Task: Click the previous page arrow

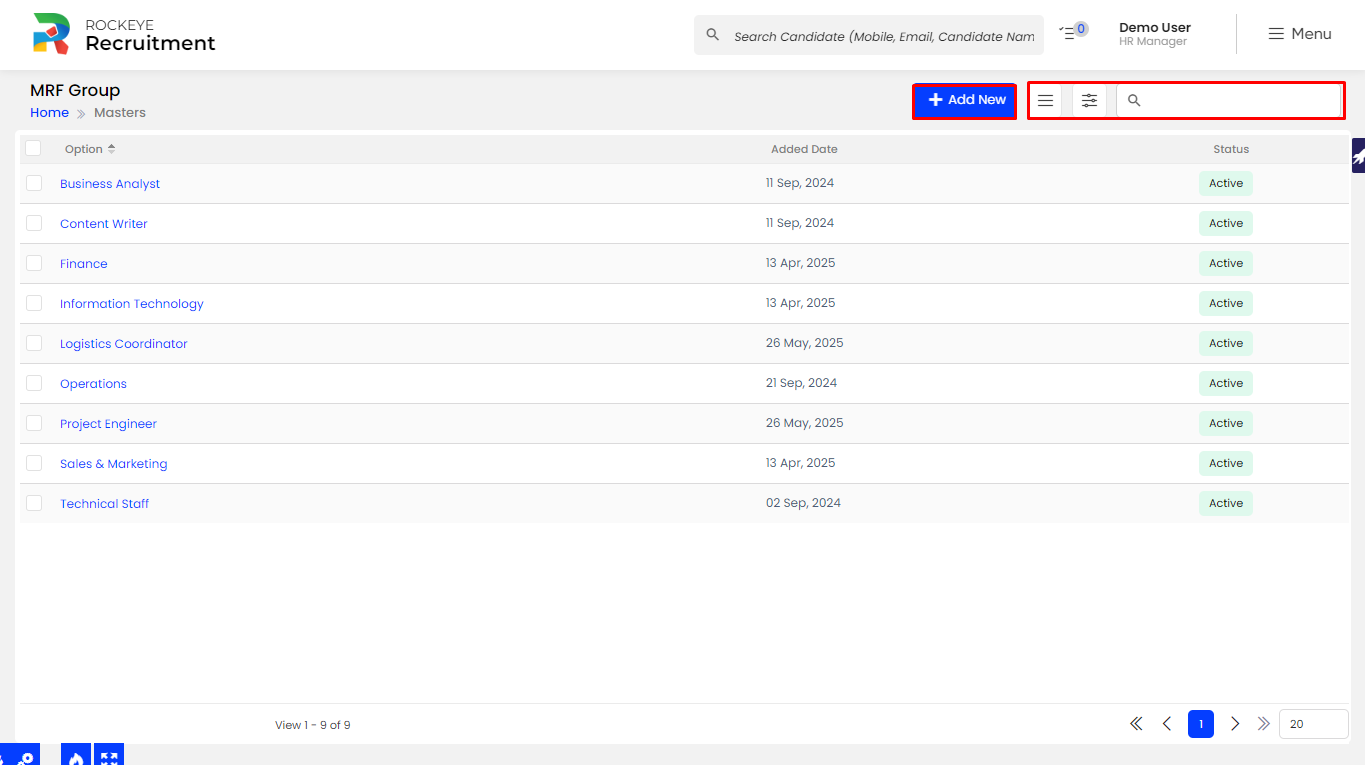Action: [1167, 724]
